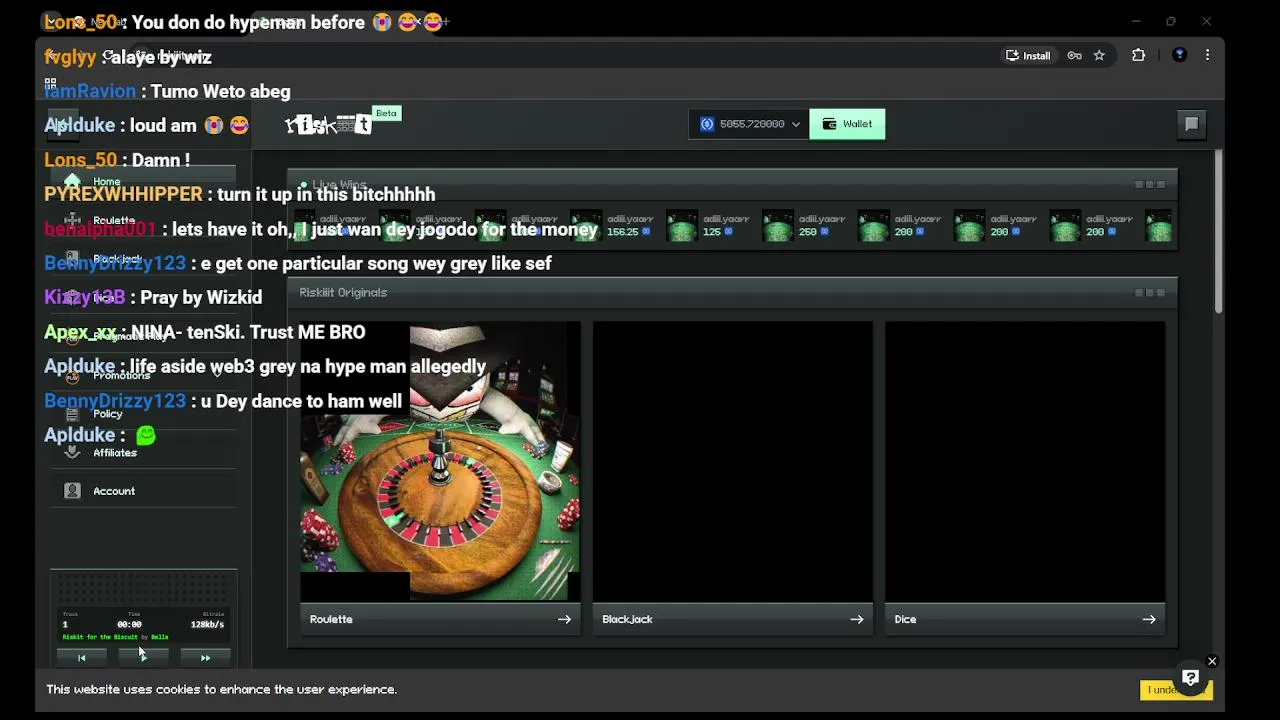Open the password key icon in address bar
Viewport: 1280px width, 720px height.
tap(1075, 56)
